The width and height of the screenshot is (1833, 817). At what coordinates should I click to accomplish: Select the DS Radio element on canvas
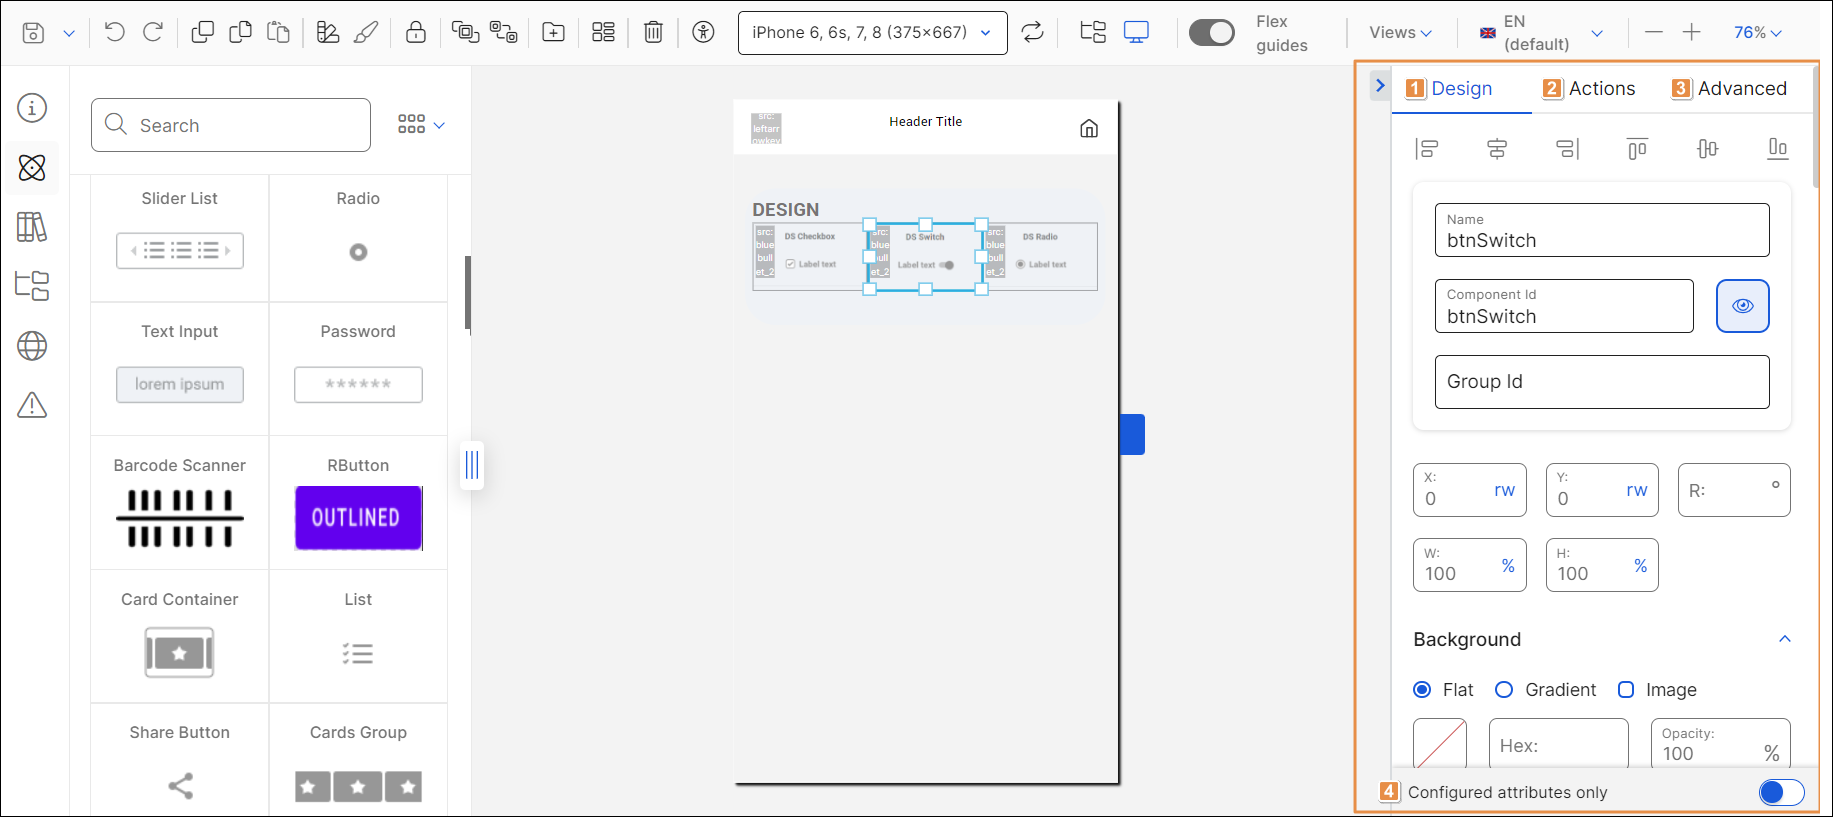click(x=1040, y=257)
